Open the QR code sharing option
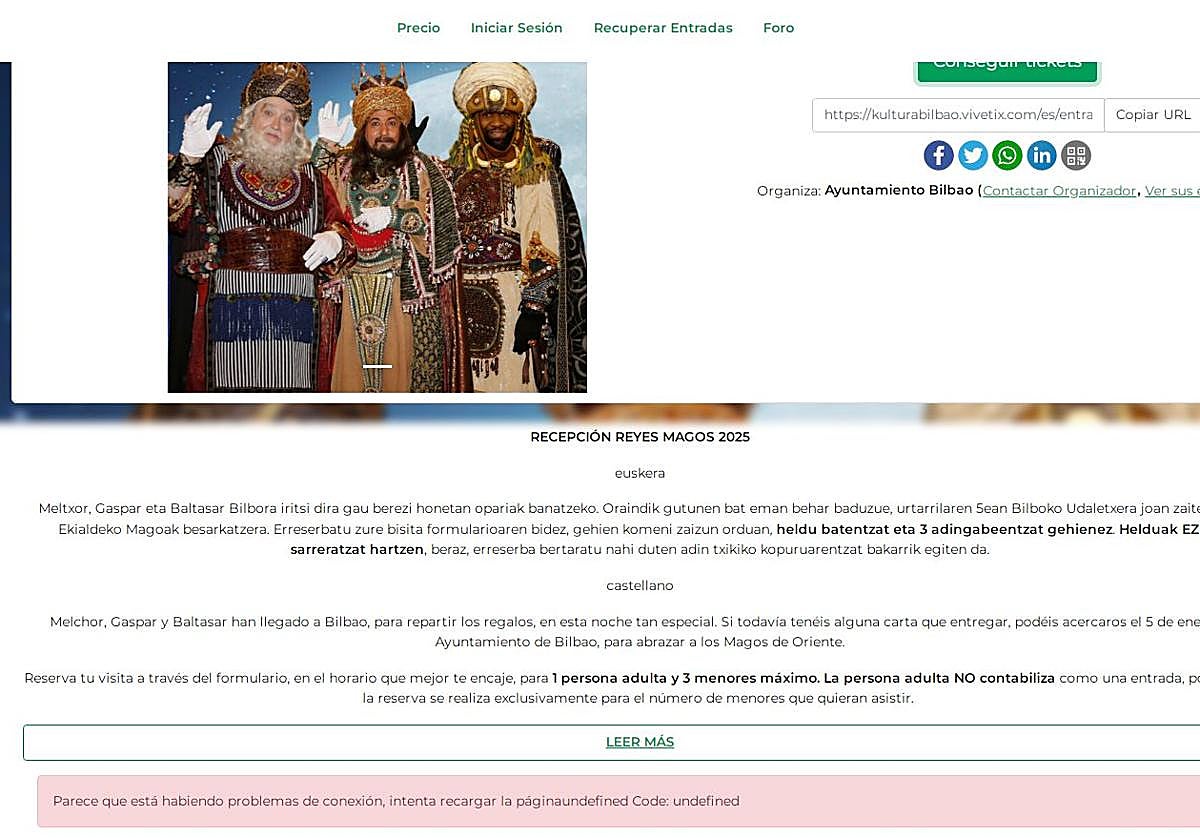Viewport: 1200px width, 838px height. (1076, 155)
